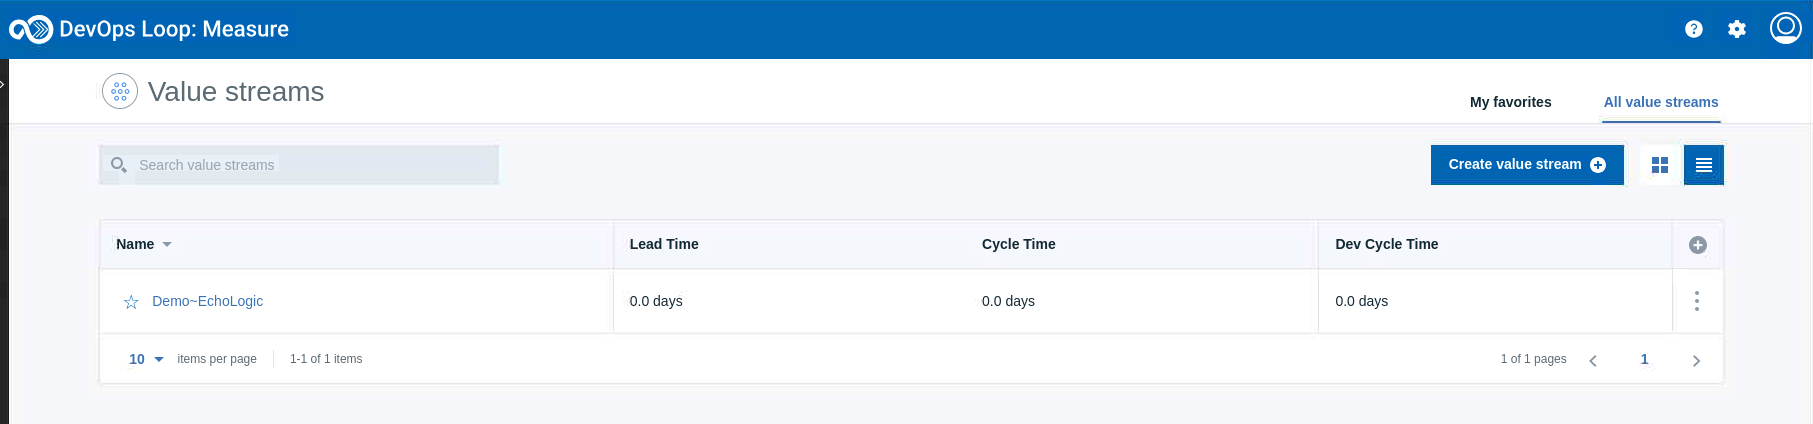Viewport: 1813px width, 424px height.
Task: Click the search magnifier icon
Action: point(119,165)
